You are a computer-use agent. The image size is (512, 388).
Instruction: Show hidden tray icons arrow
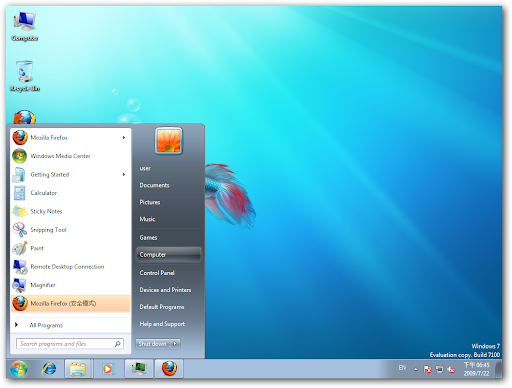[415, 369]
